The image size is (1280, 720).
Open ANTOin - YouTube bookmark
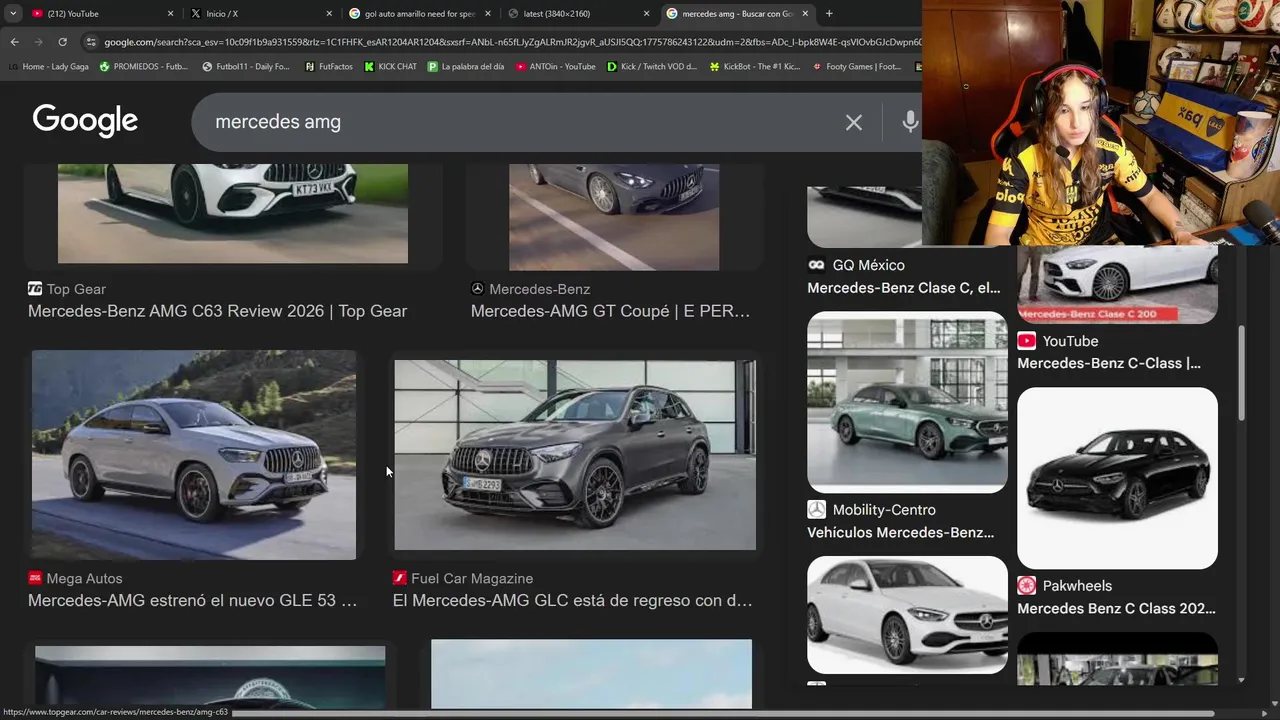(x=556, y=67)
